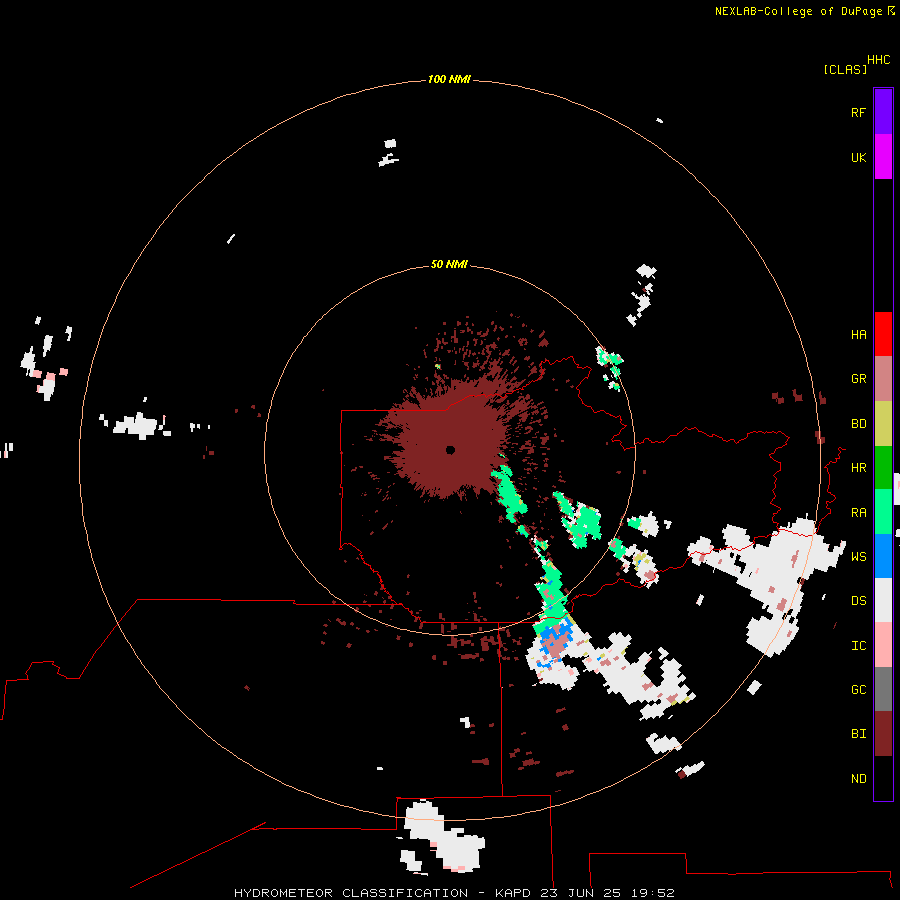This screenshot has width=900, height=900.
Task: Click the RA light green legend swatch
Action: click(x=883, y=512)
